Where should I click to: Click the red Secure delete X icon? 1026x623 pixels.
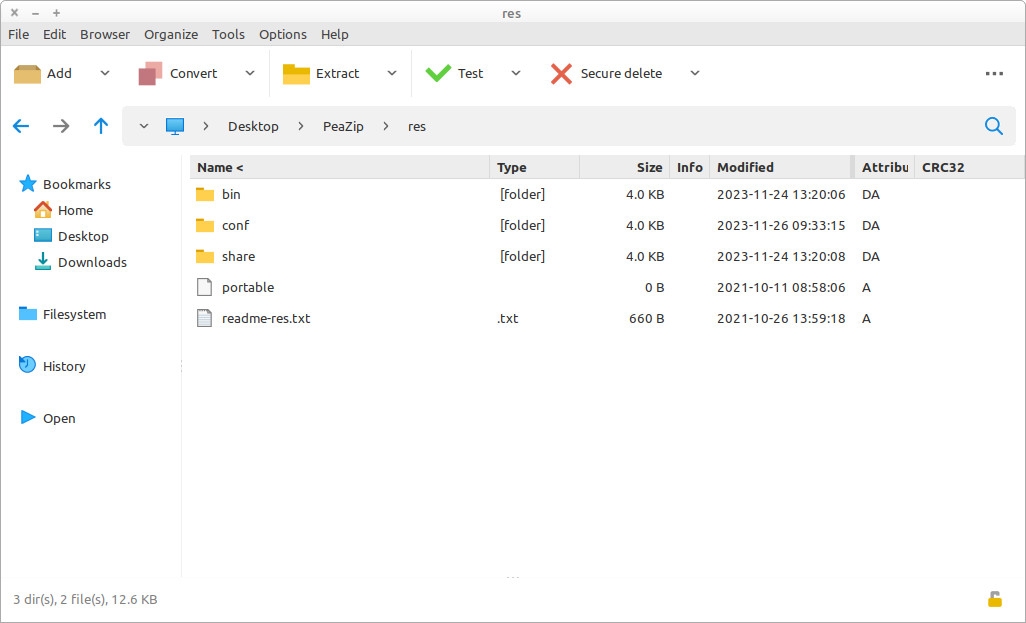561,73
